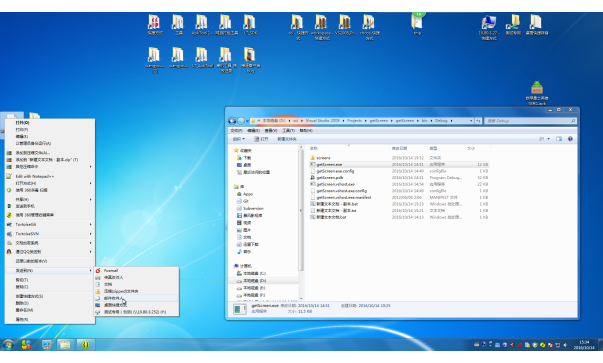Click the workspace shortcut folder on desktop
This screenshot has height=363, width=603.
tap(321, 27)
